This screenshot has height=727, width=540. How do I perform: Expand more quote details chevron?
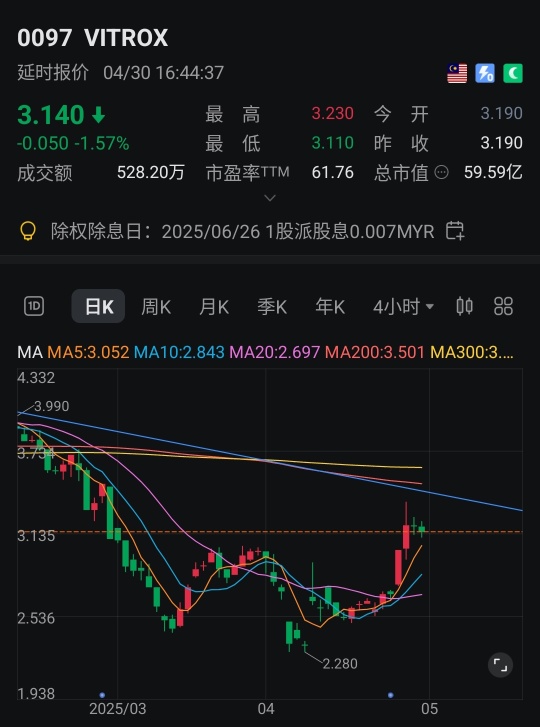tap(270, 198)
